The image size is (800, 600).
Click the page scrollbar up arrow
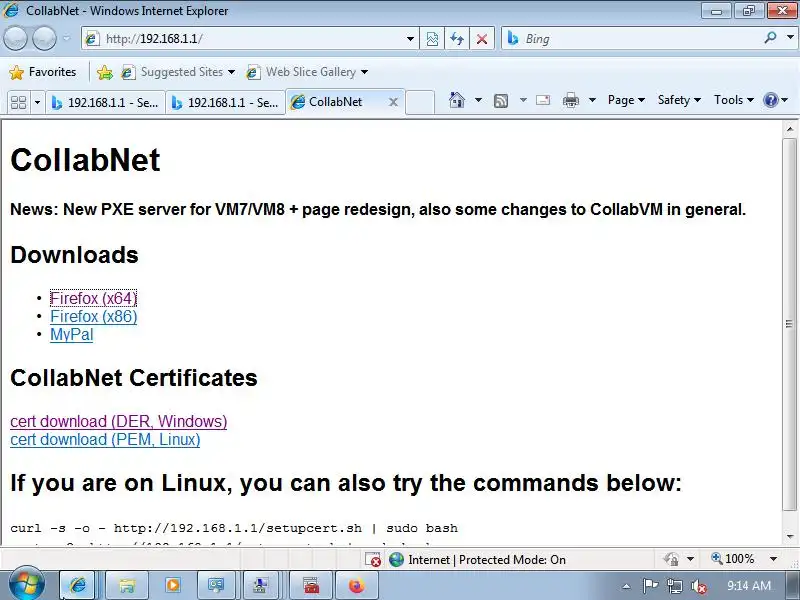[790, 129]
